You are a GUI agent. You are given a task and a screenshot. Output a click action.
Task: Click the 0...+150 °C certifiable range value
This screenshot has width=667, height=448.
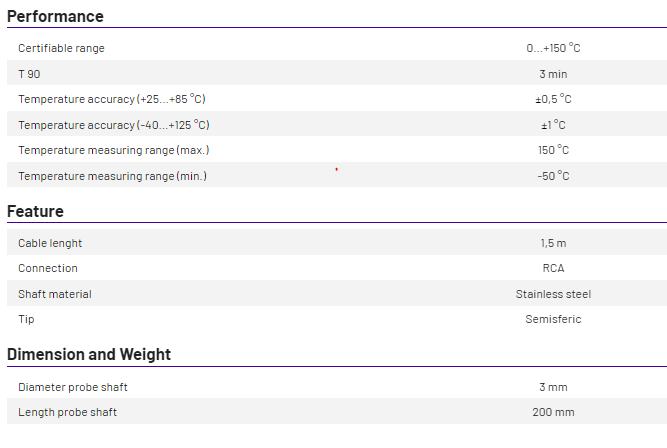553,48
